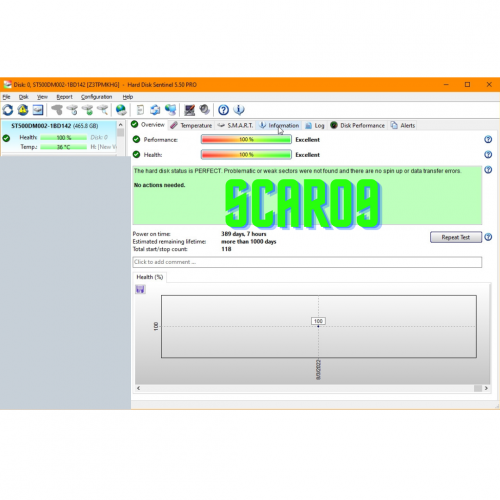Screen dimensions: 500x500
Task: Click the 'Disk: 0' text in disk list
Action: pyautogui.click(x=99, y=137)
